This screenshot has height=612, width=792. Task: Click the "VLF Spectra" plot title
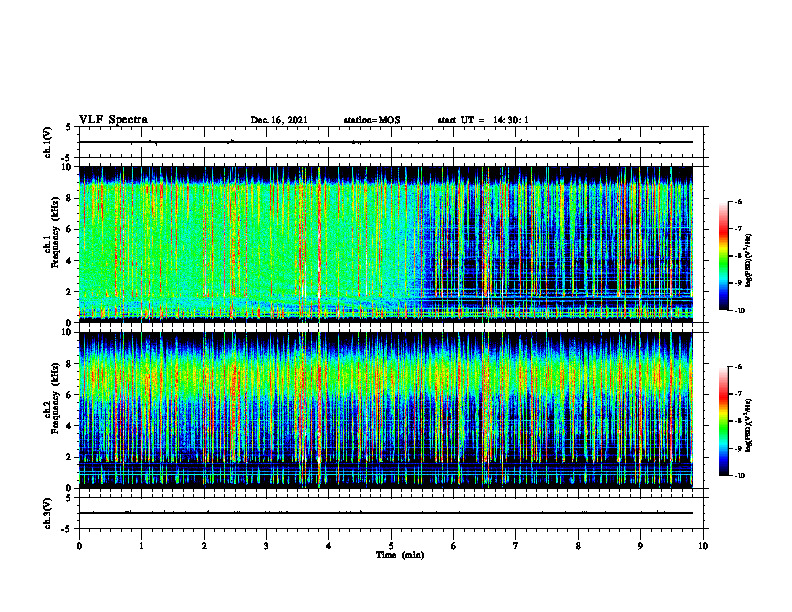[113, 120]
